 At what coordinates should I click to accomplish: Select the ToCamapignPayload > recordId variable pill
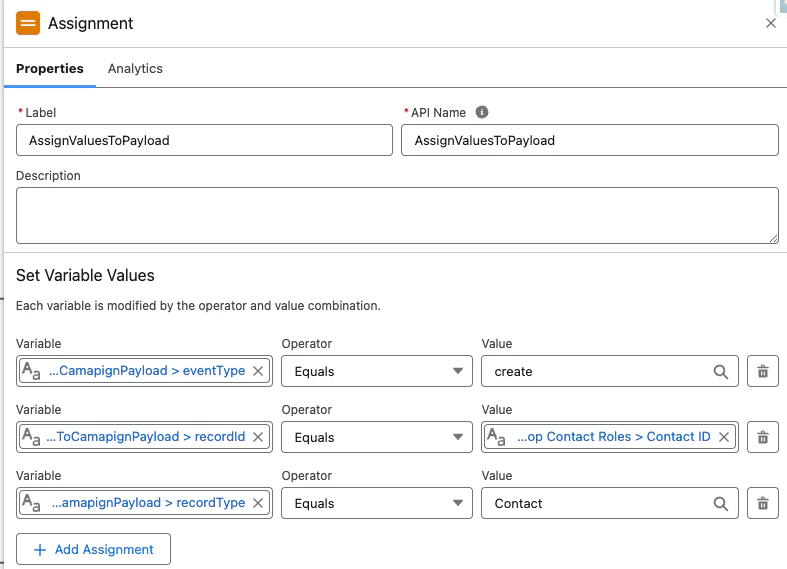tap(146, 437)
